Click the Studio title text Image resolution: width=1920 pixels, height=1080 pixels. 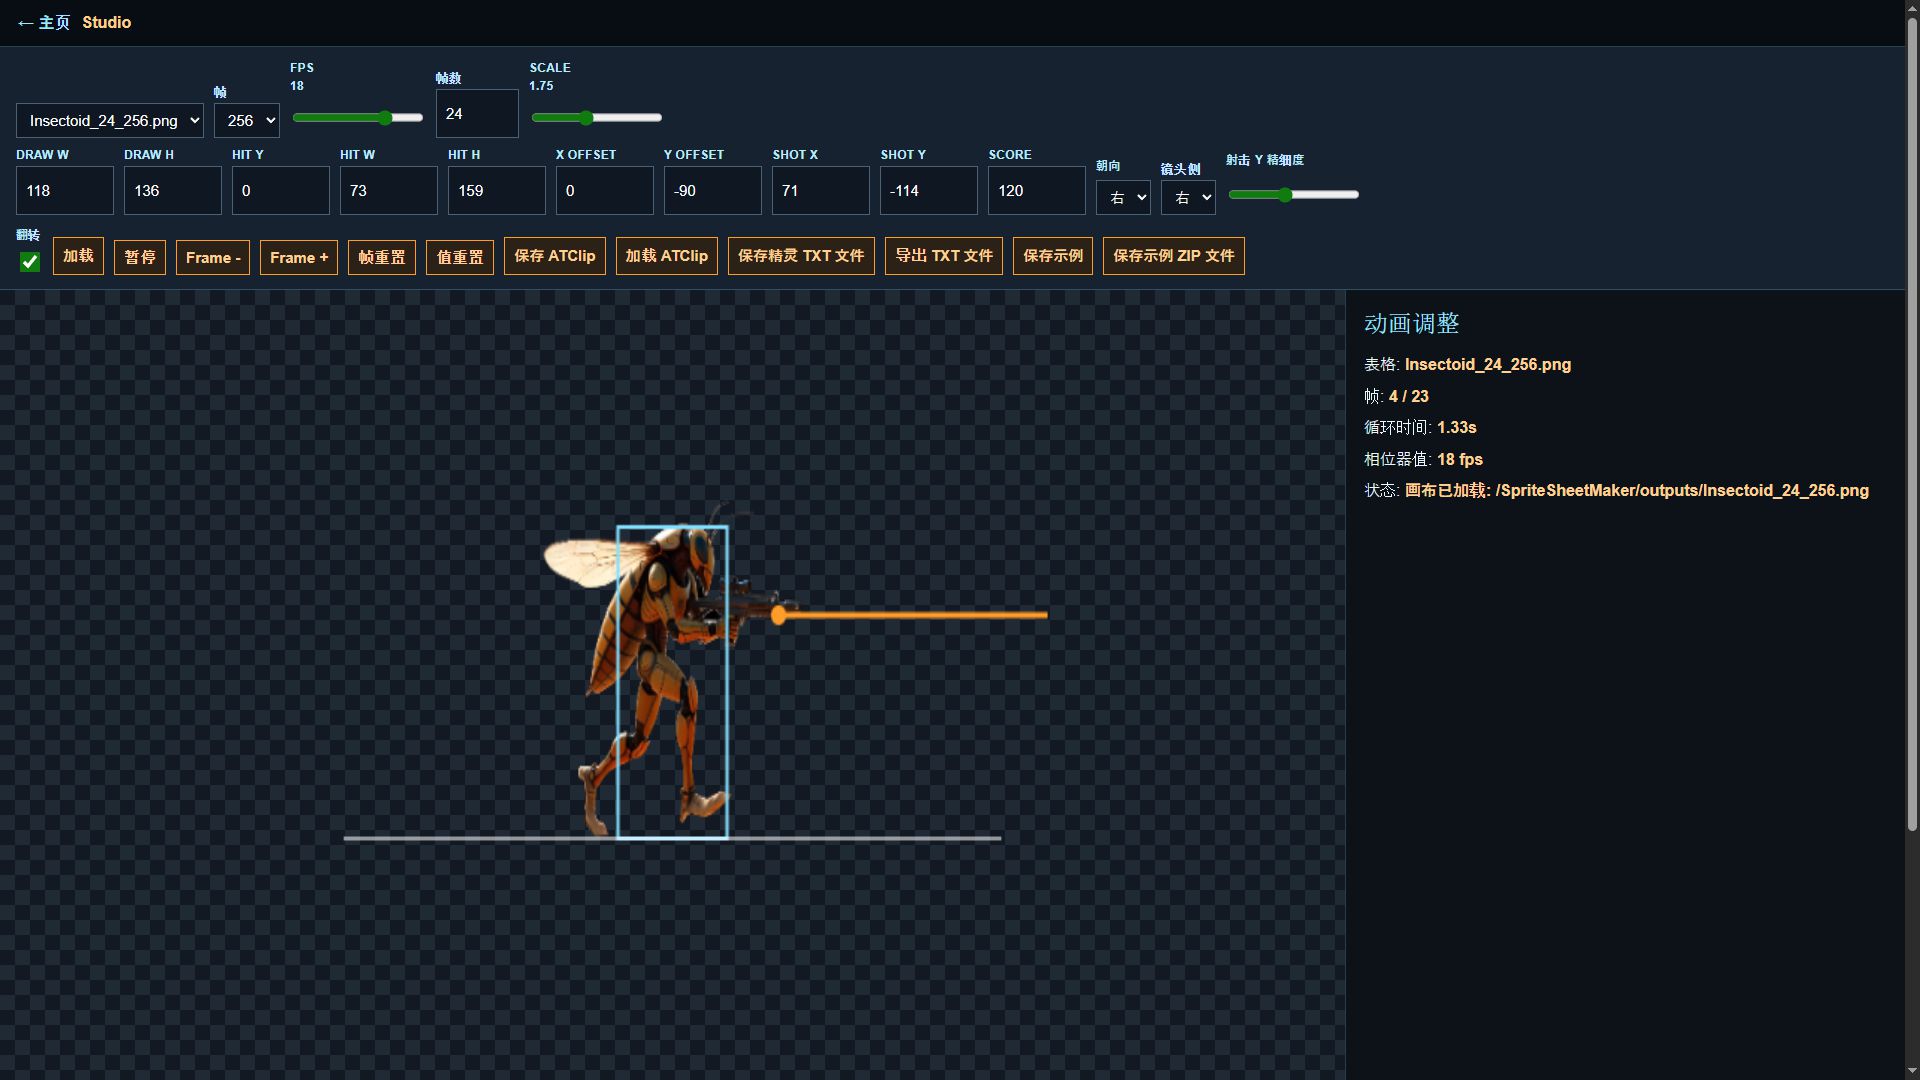[107, 22]
